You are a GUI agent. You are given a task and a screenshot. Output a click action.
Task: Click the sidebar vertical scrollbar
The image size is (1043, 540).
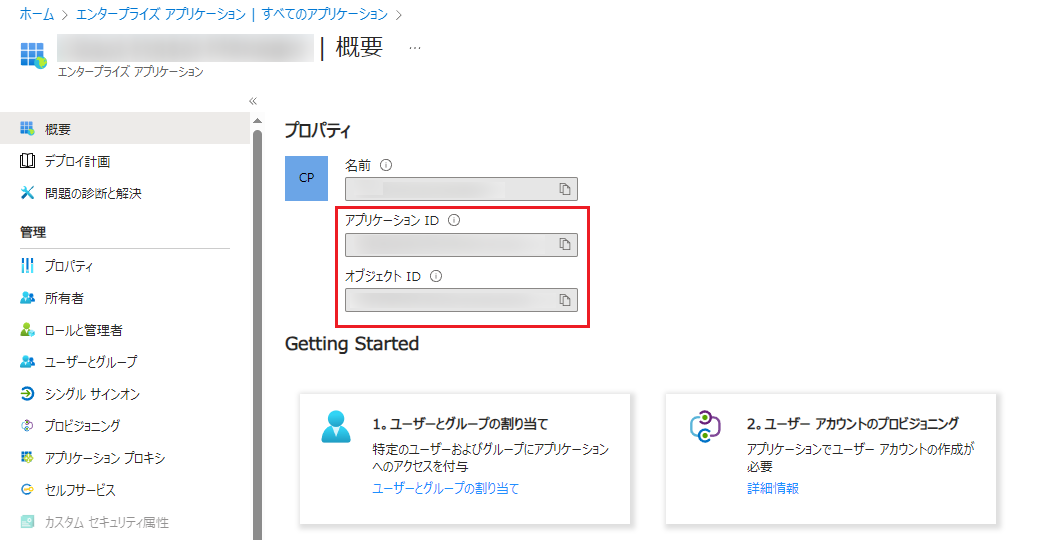(257, 333)
